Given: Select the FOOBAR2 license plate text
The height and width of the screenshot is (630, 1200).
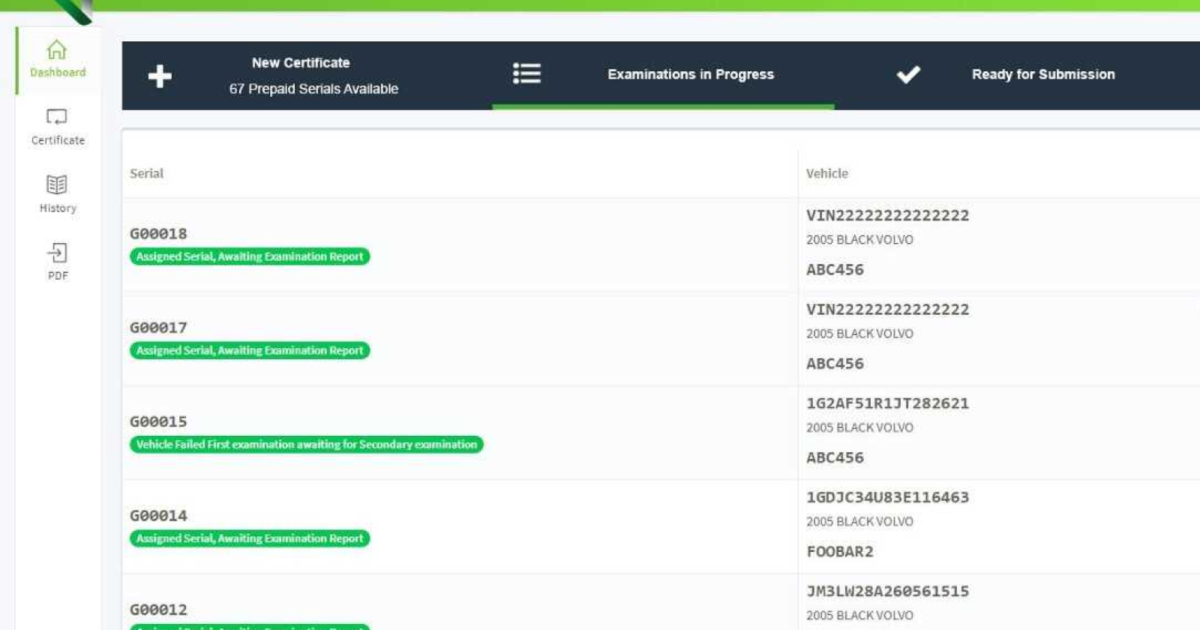Looking at the screenshot, I should 839,552.
